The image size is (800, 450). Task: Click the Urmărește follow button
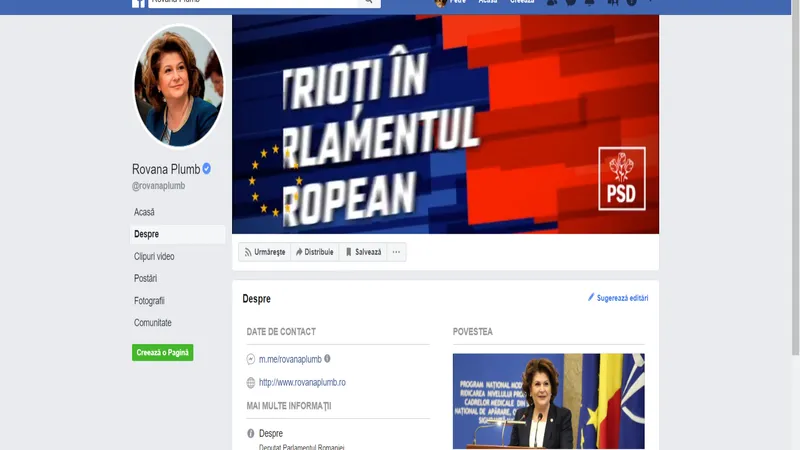(265, 252)
